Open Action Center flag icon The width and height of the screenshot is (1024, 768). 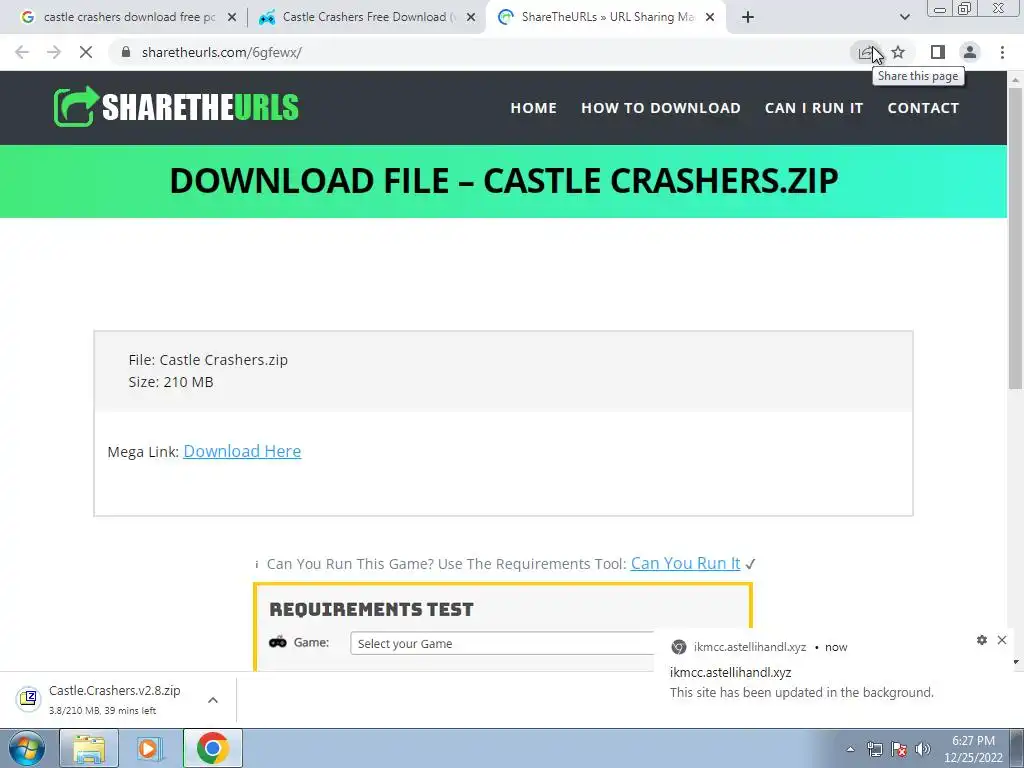[x=899, y=749]
